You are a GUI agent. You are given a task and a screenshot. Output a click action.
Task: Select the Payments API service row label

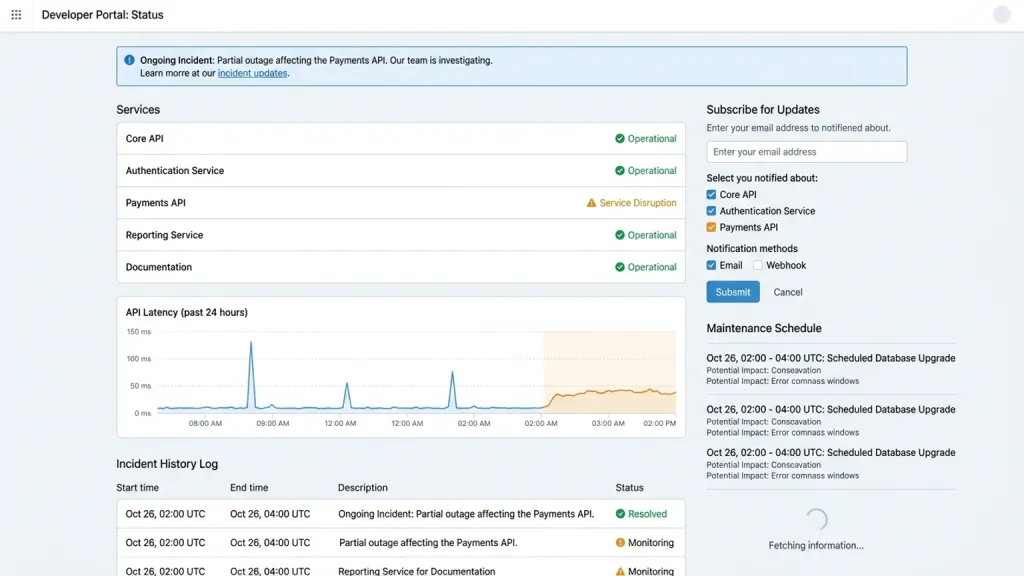point(155,202)
